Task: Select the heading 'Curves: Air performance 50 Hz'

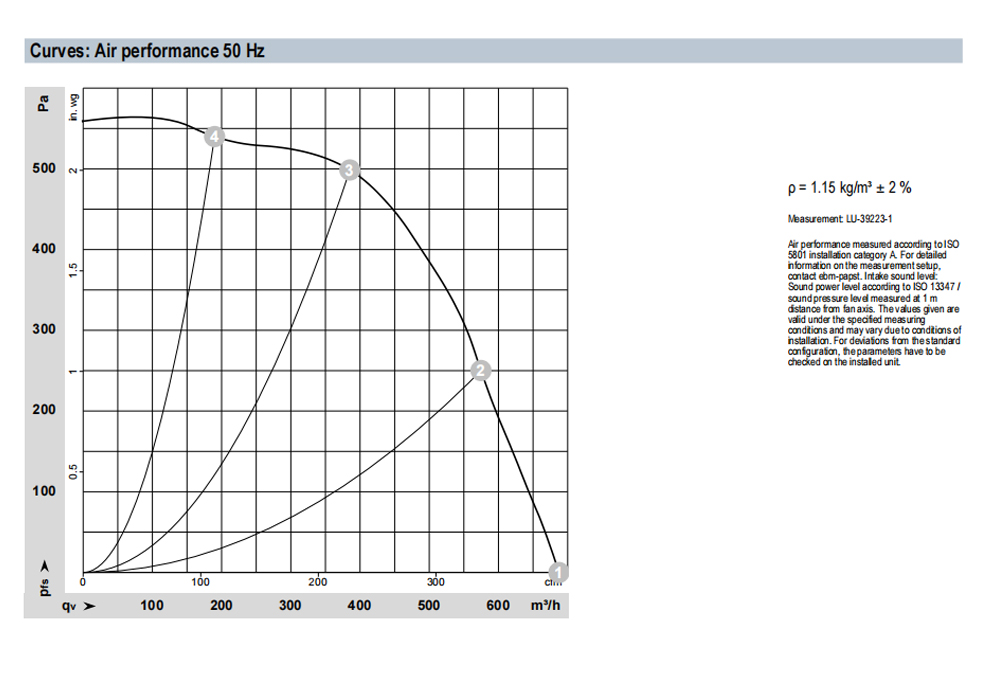Action: (147, 51)
